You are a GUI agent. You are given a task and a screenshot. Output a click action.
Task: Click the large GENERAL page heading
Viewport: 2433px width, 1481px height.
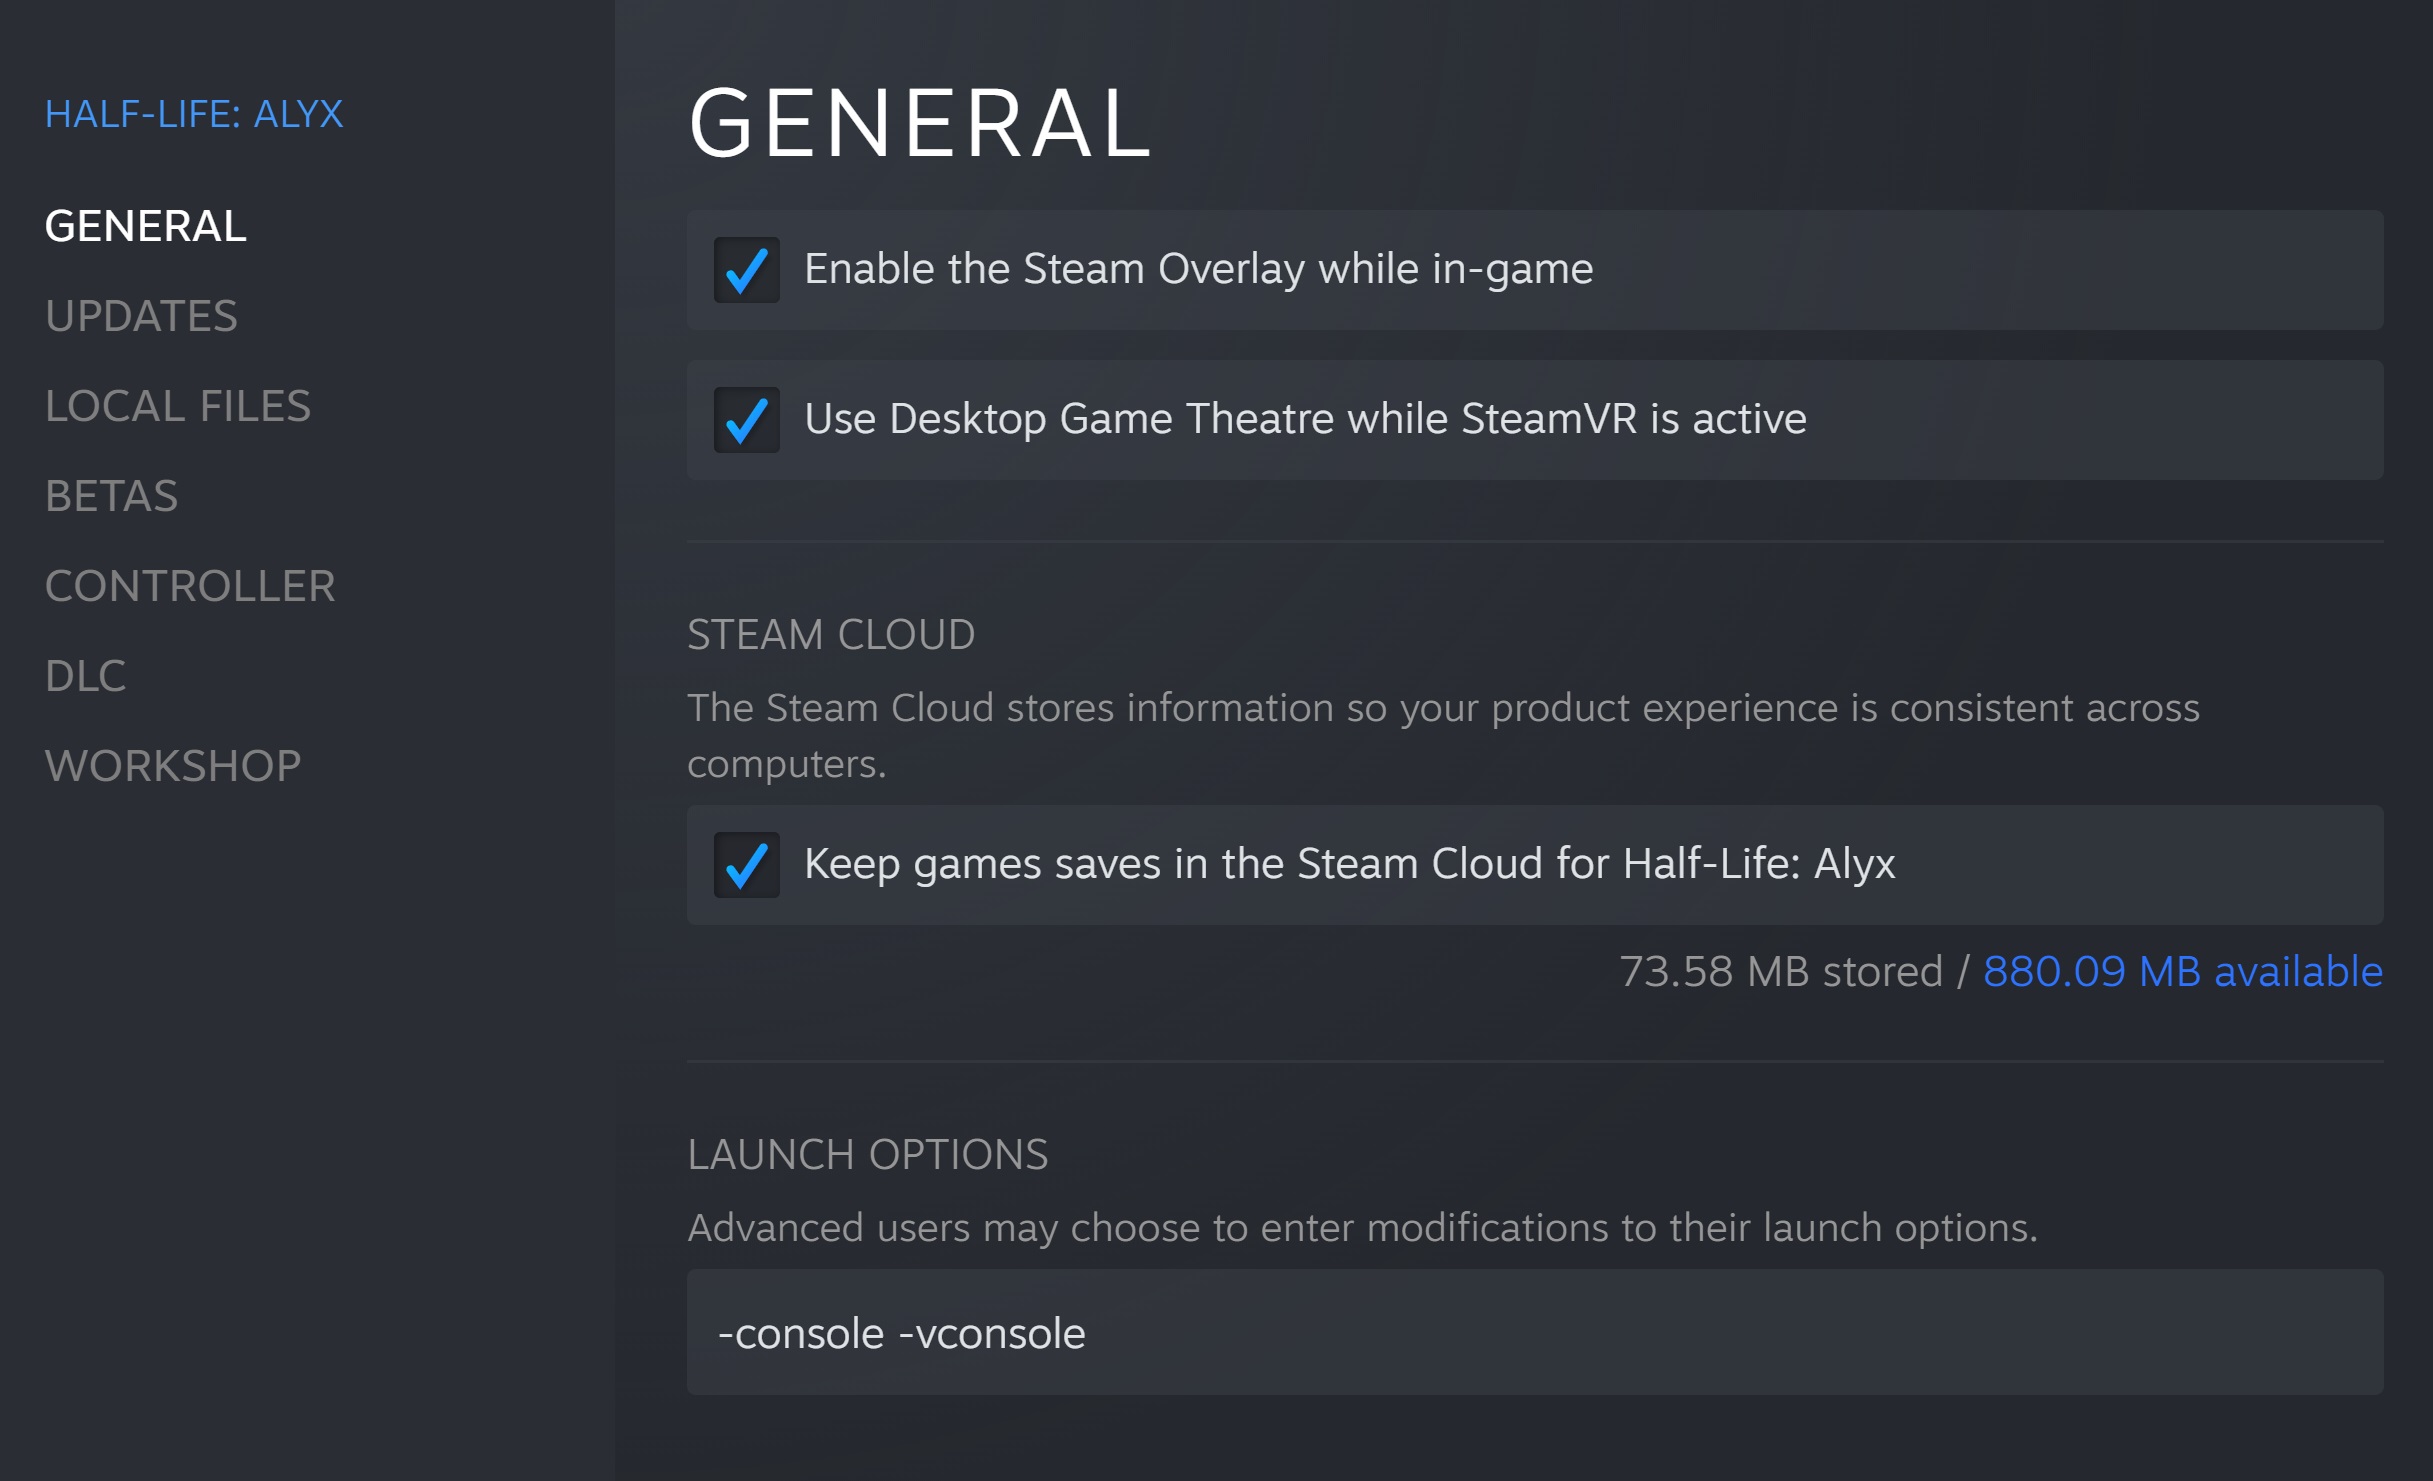(x=921, y=124)
